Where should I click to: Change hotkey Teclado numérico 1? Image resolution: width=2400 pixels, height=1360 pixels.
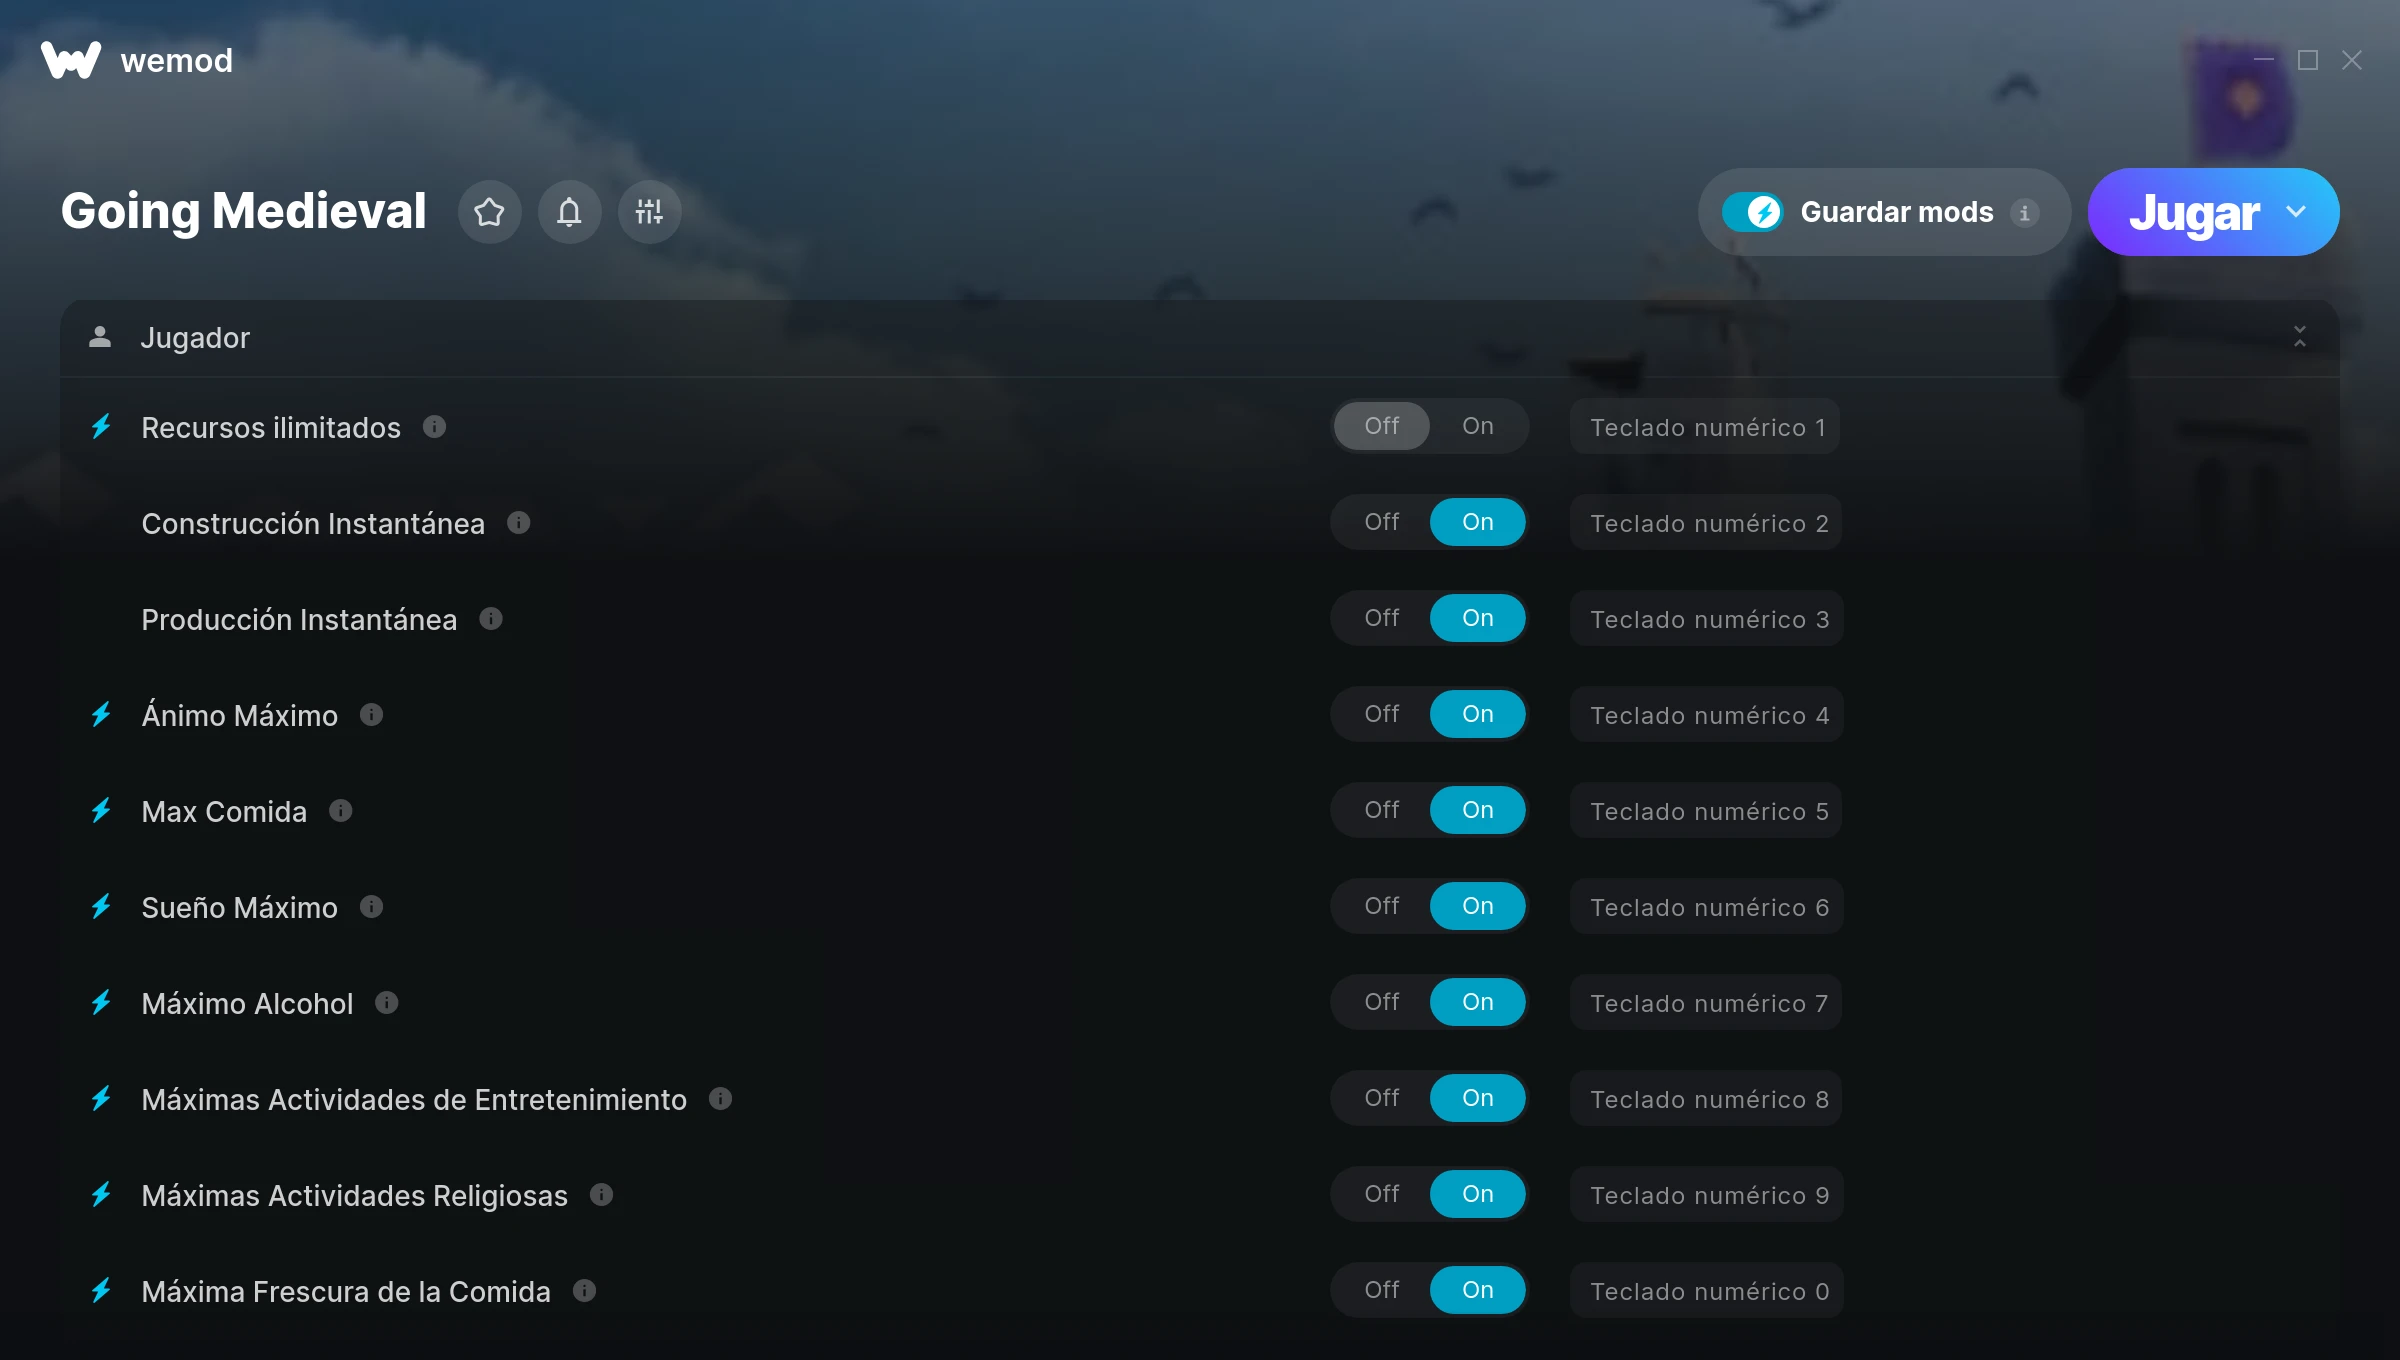click(x=1705, y=427)
